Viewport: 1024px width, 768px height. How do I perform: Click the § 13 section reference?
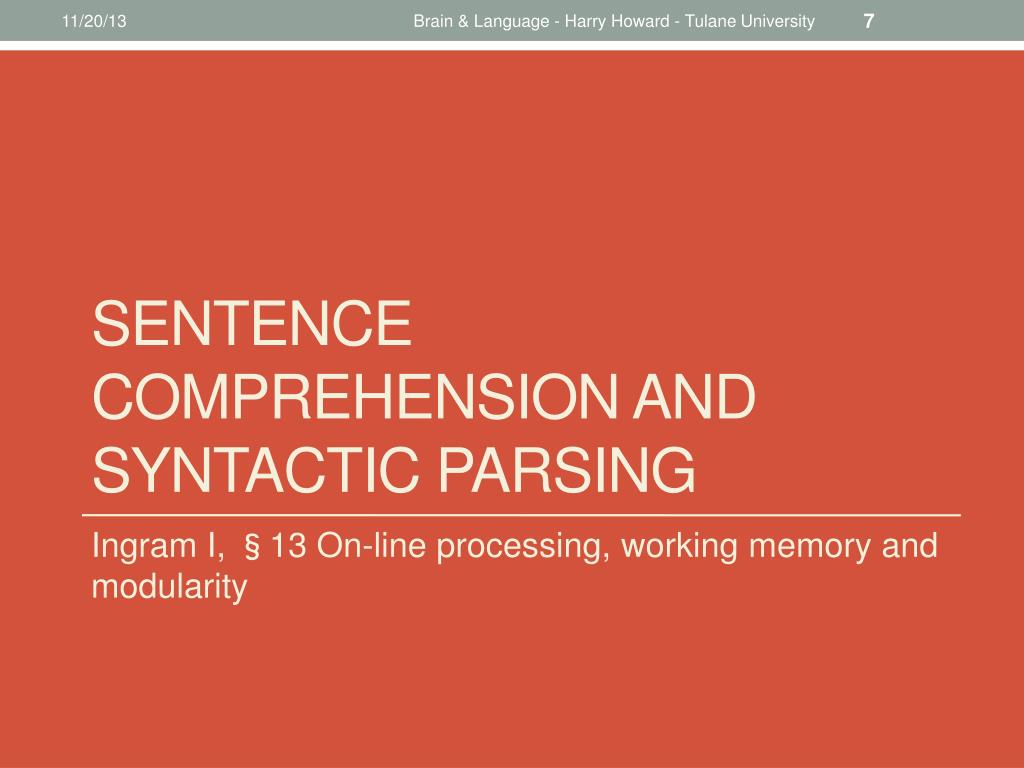[274, 546]
